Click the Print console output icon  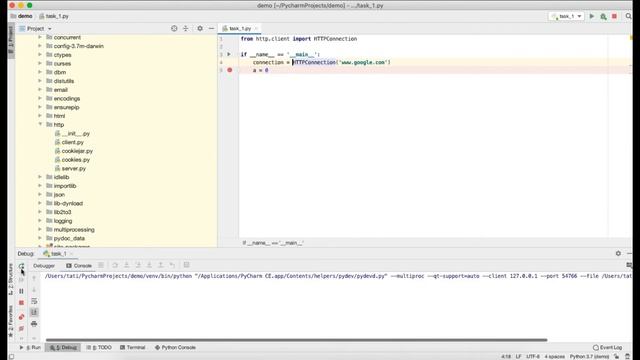pos(34,324)
